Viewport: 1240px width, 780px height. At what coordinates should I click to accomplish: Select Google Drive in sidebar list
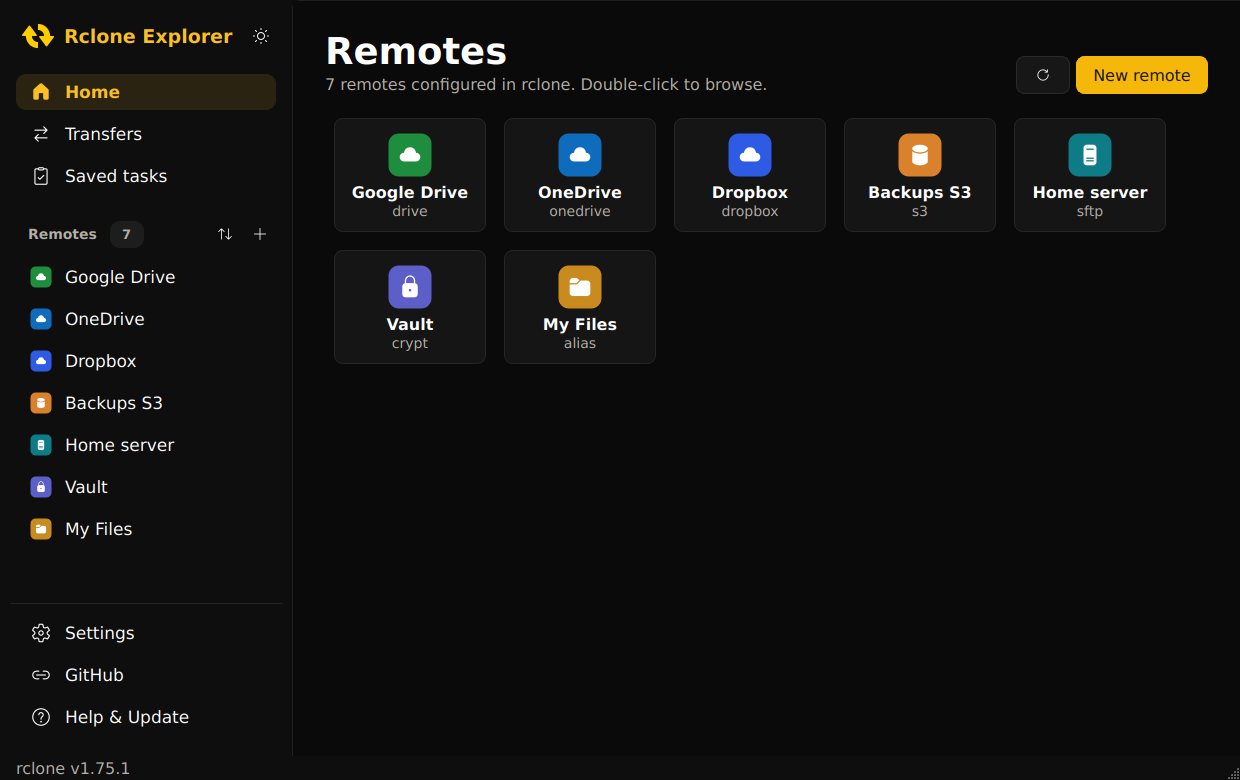tap(146, 277)
